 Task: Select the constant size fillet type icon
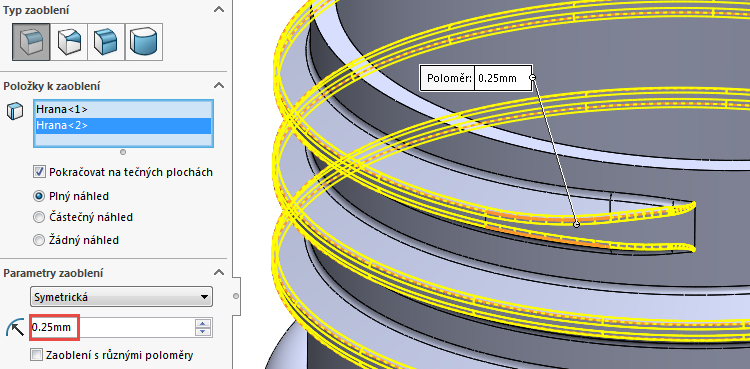(x=31, y=42)
